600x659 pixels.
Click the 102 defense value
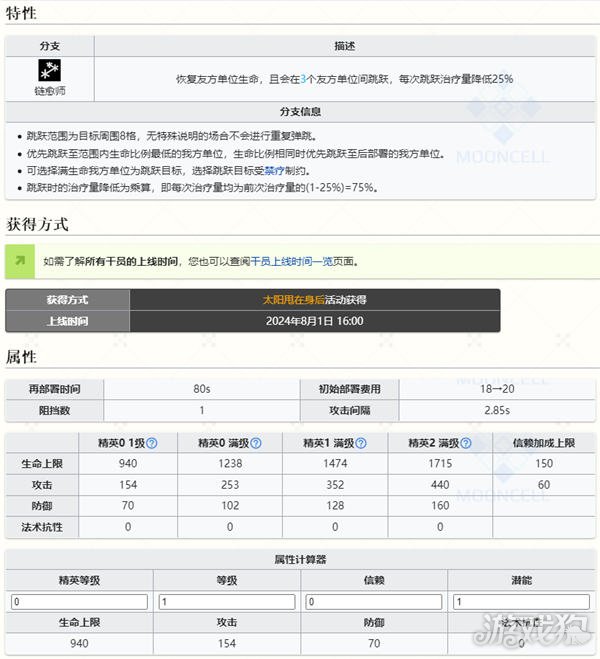[230, 506]
